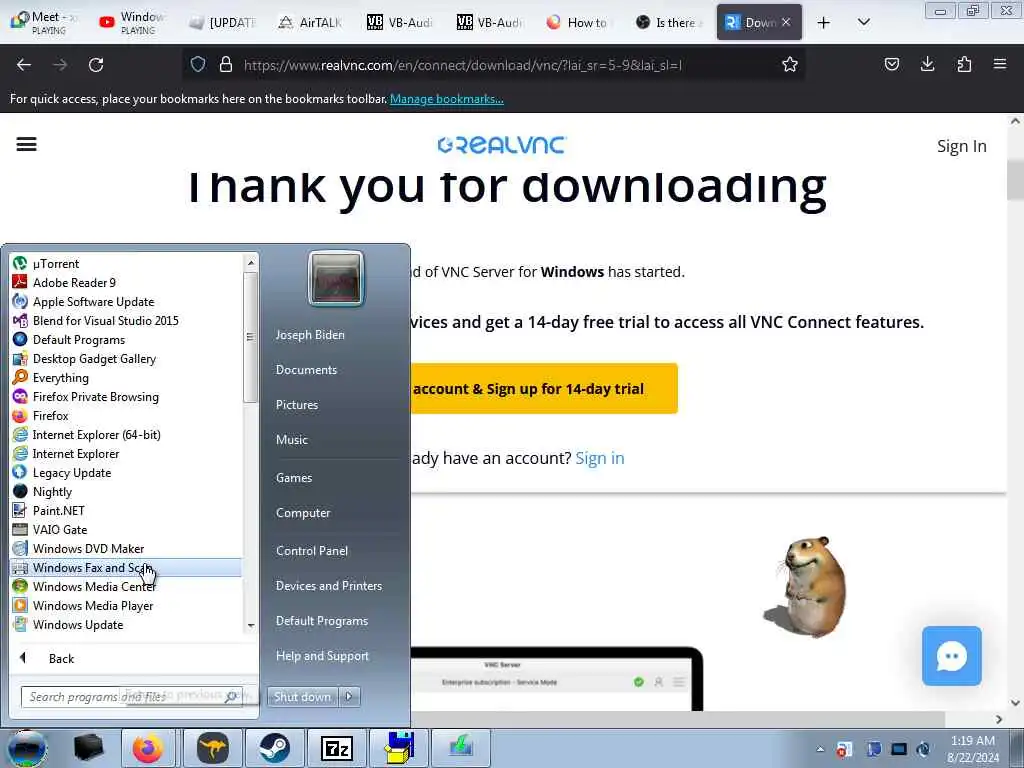Launch Windows Fax and Scan
Viewport: 1024px width, 768px height.
click(126, 568)
